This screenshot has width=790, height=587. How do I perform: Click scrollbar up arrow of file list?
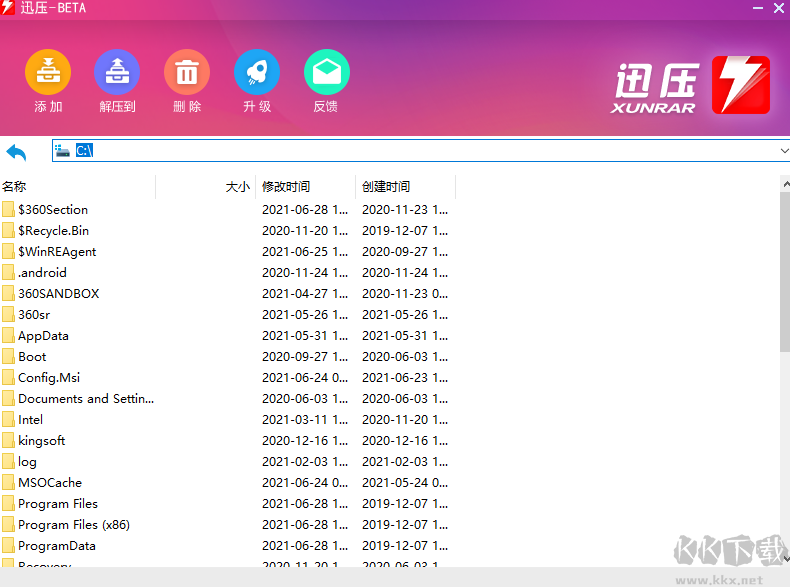click(x=785, y=184)
